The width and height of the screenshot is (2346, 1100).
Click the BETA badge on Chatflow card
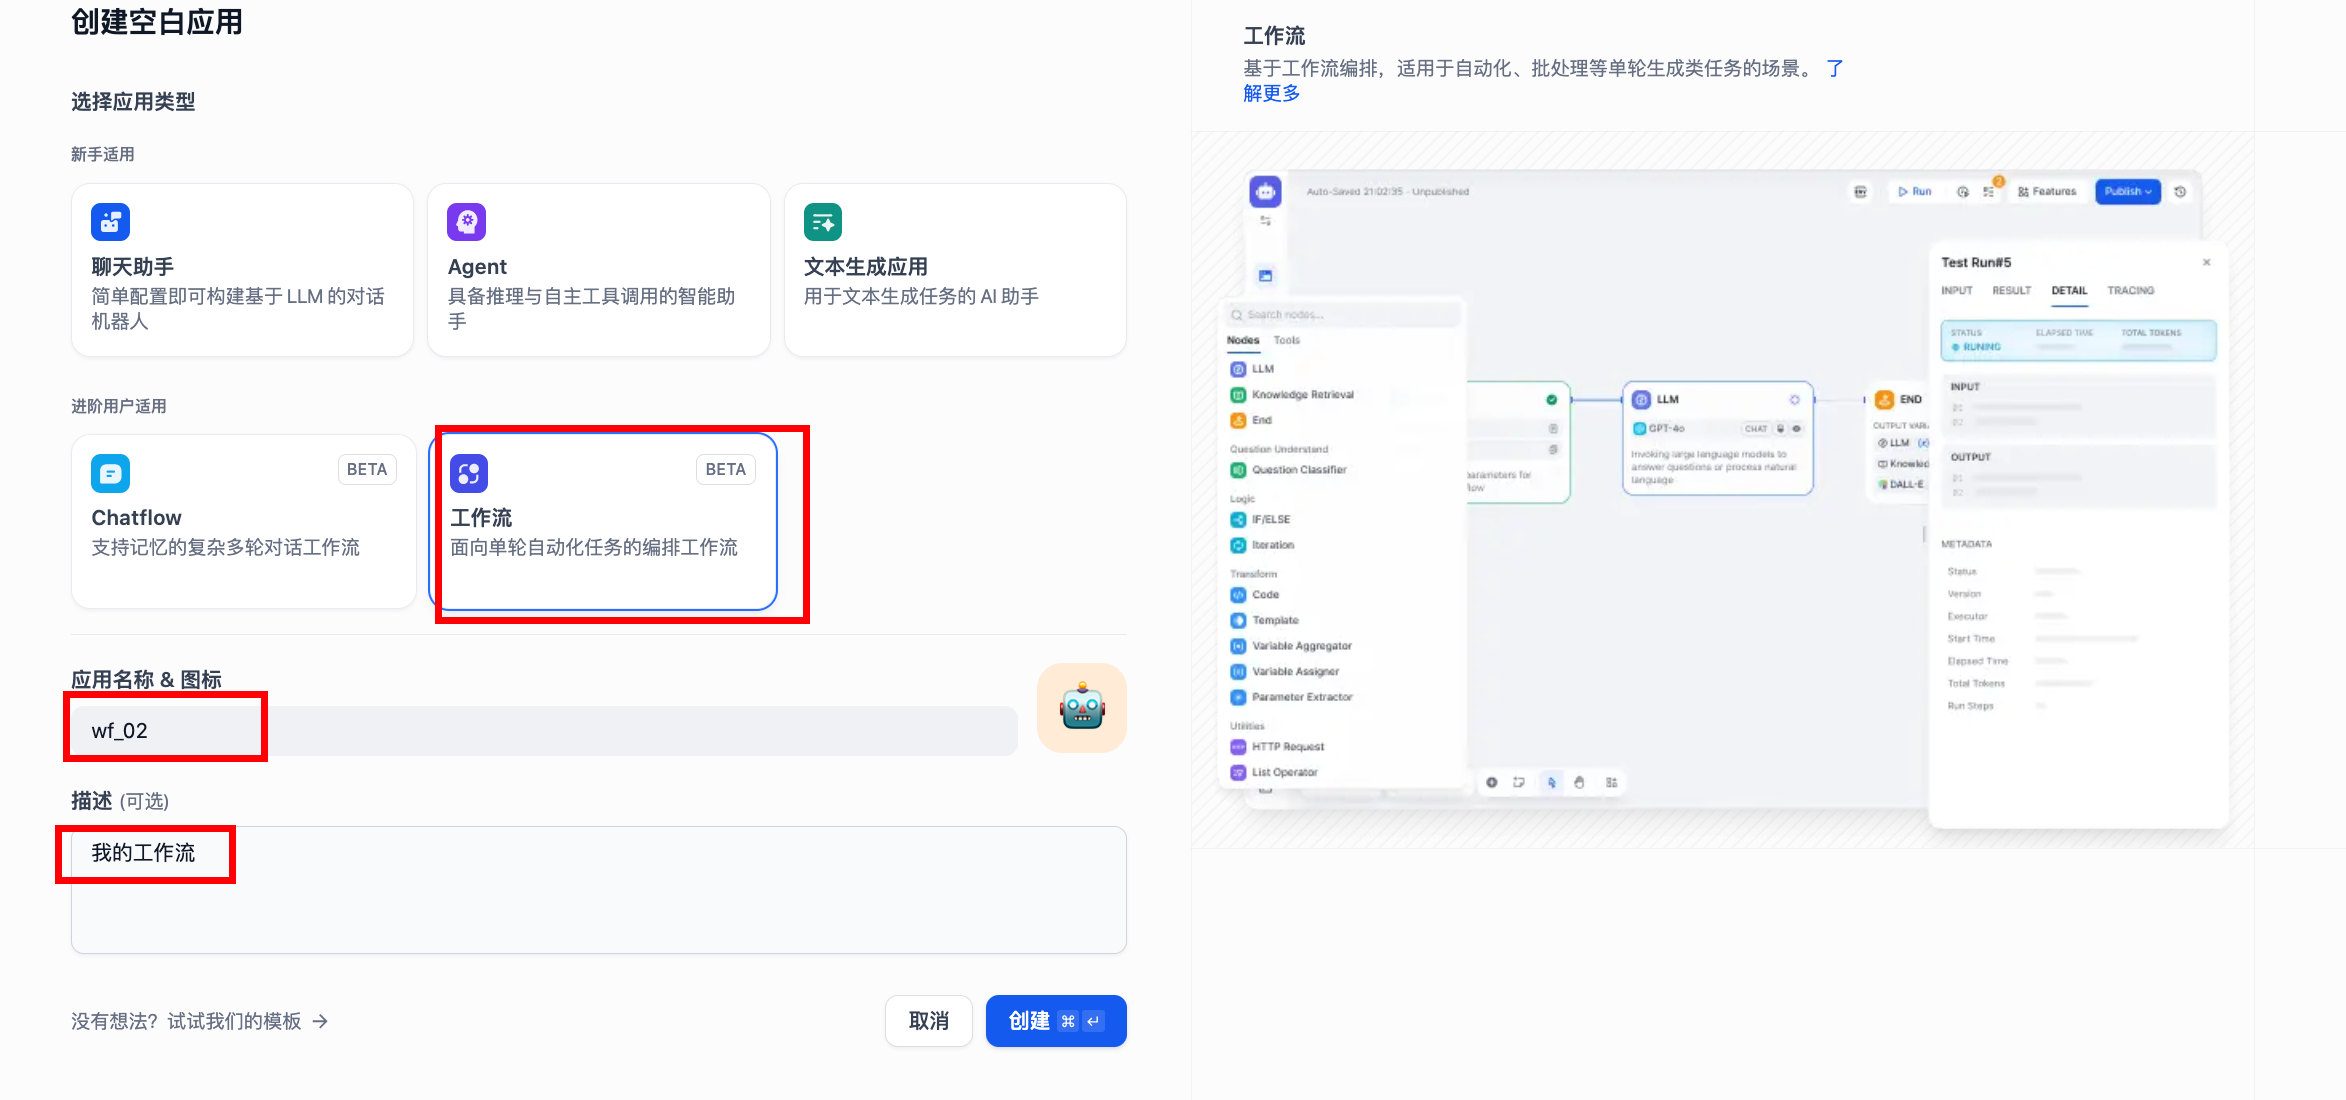tap(367, 469)
